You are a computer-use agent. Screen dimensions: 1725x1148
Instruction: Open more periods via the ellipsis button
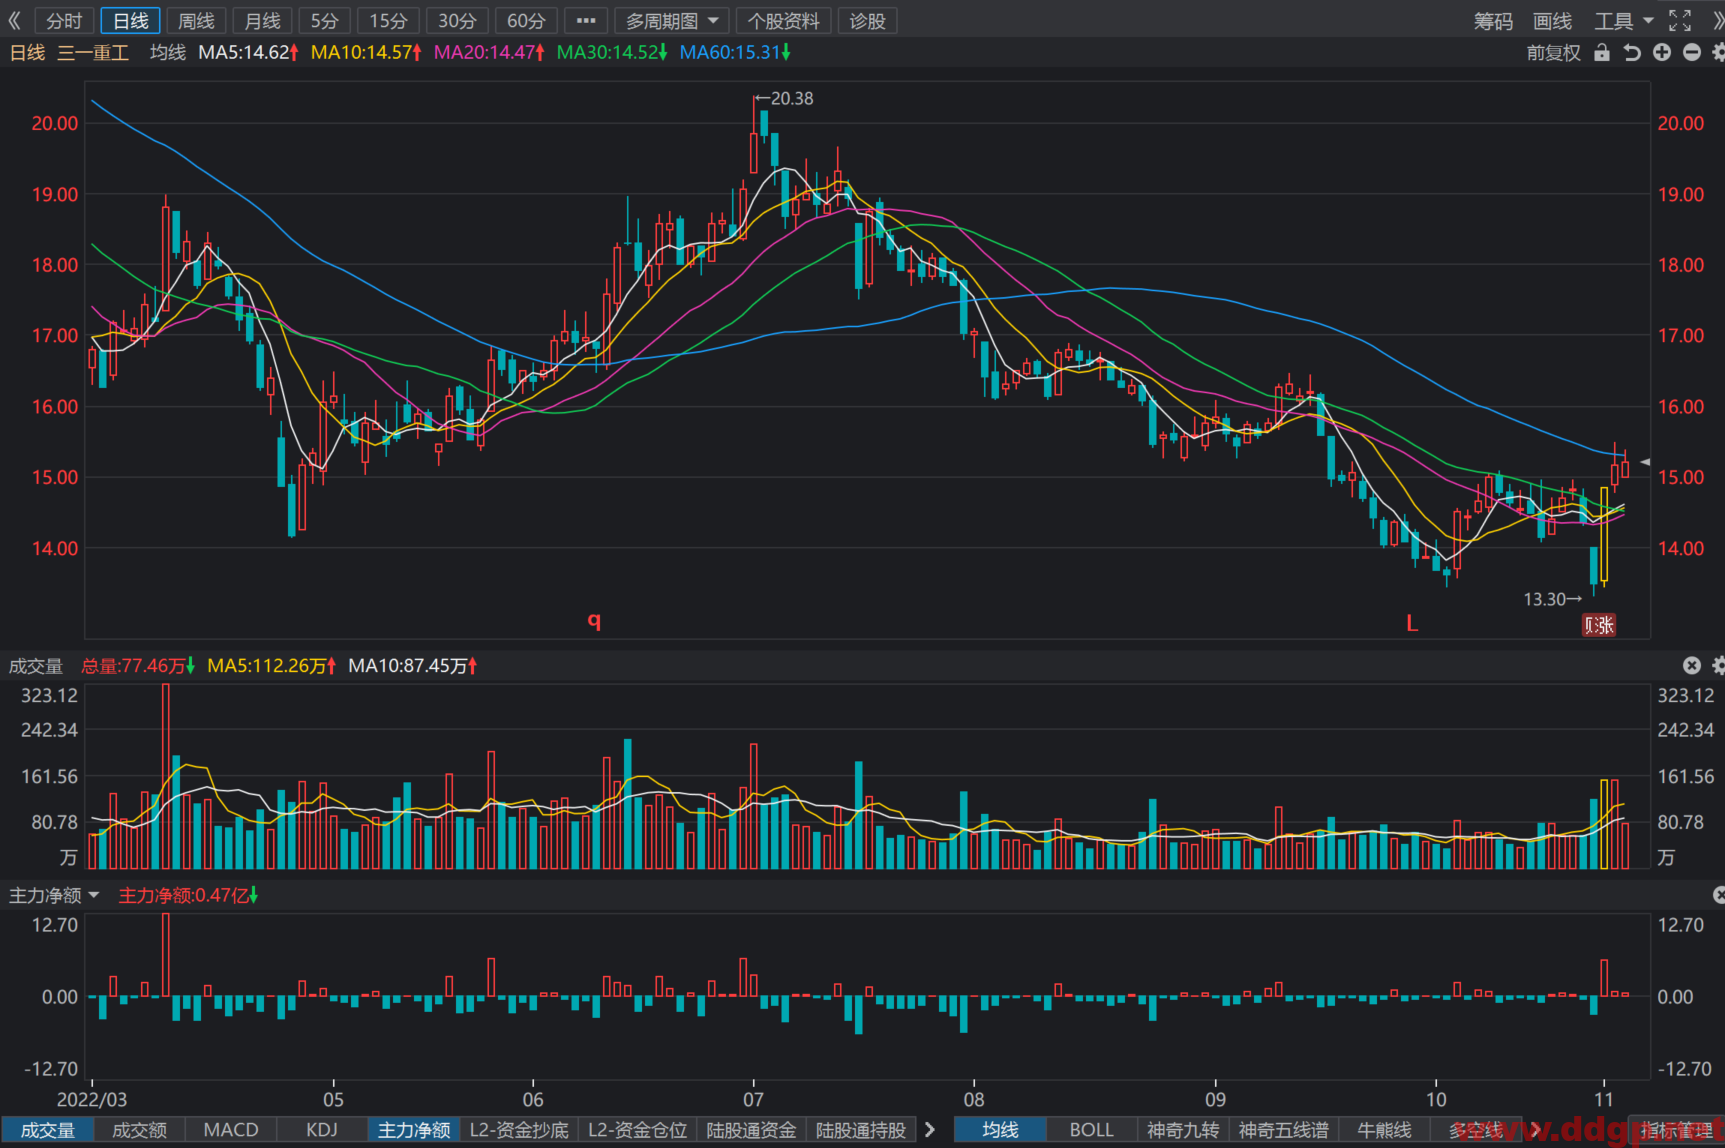pos(586,21)
